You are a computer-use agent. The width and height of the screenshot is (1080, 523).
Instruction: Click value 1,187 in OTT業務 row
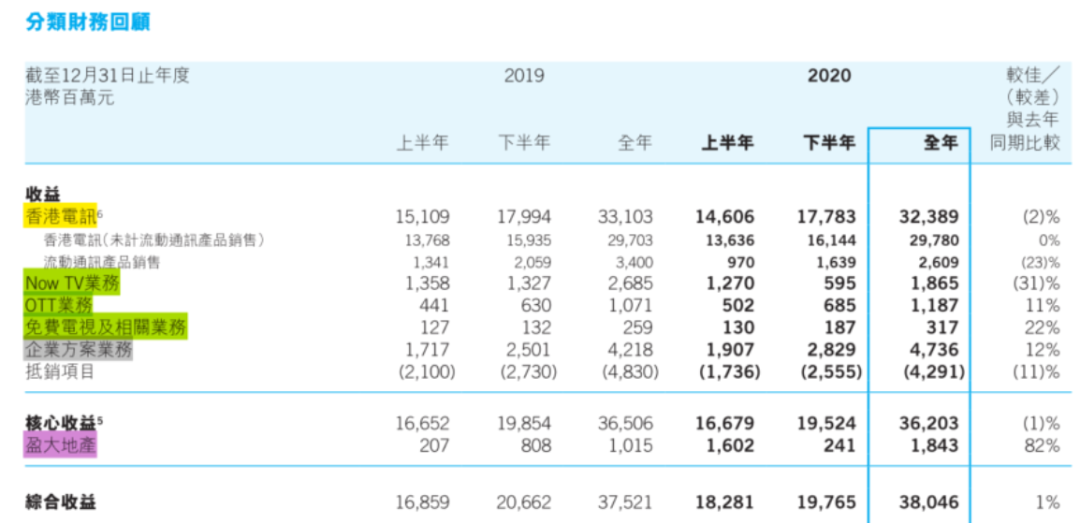(935, 305)
